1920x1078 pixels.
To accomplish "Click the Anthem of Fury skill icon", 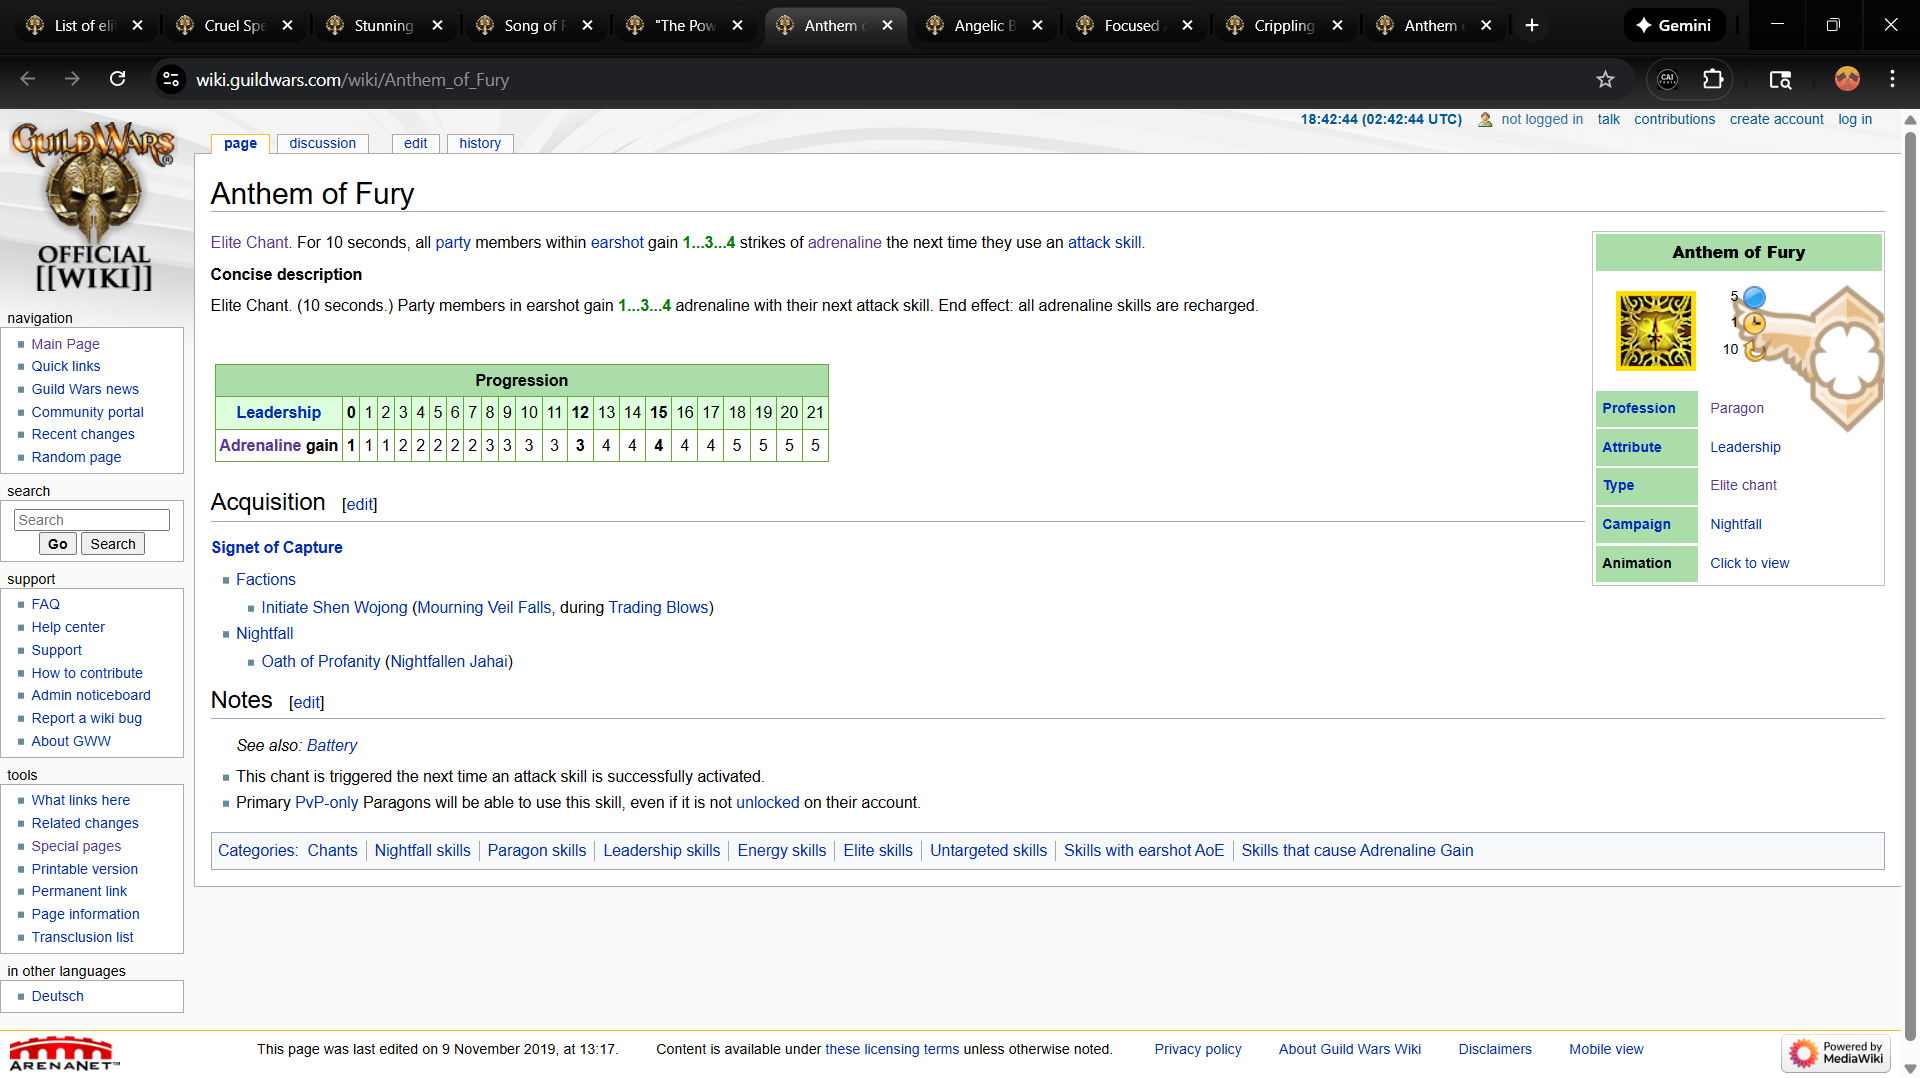I will click(x=1655, y=331).
